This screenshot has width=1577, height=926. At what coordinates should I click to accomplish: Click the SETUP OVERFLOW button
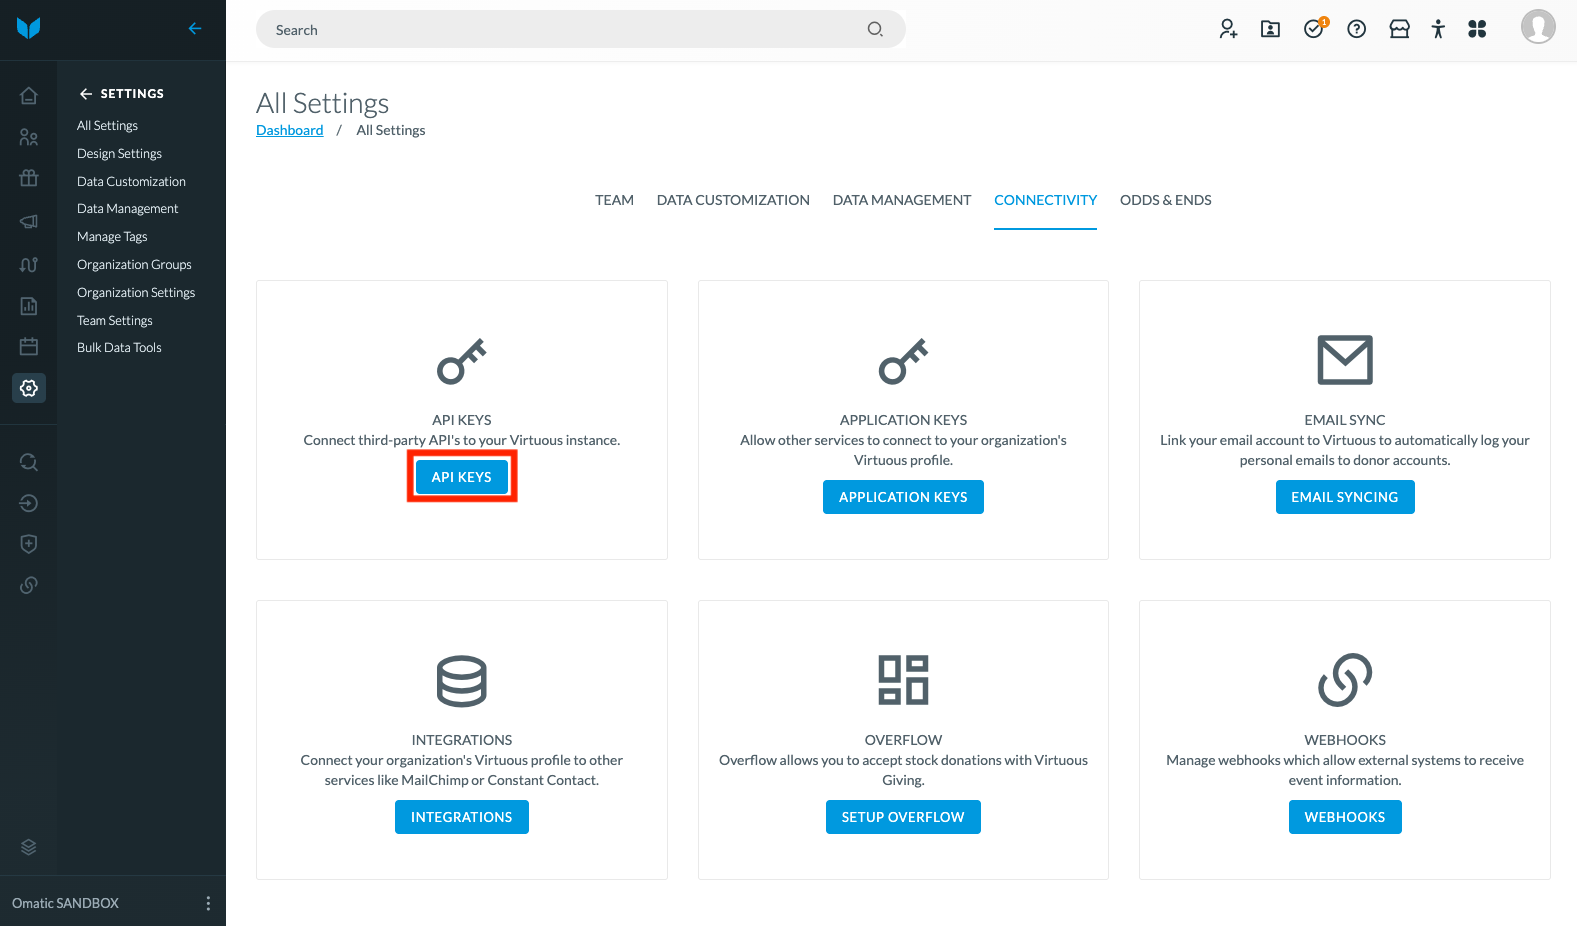903,817
